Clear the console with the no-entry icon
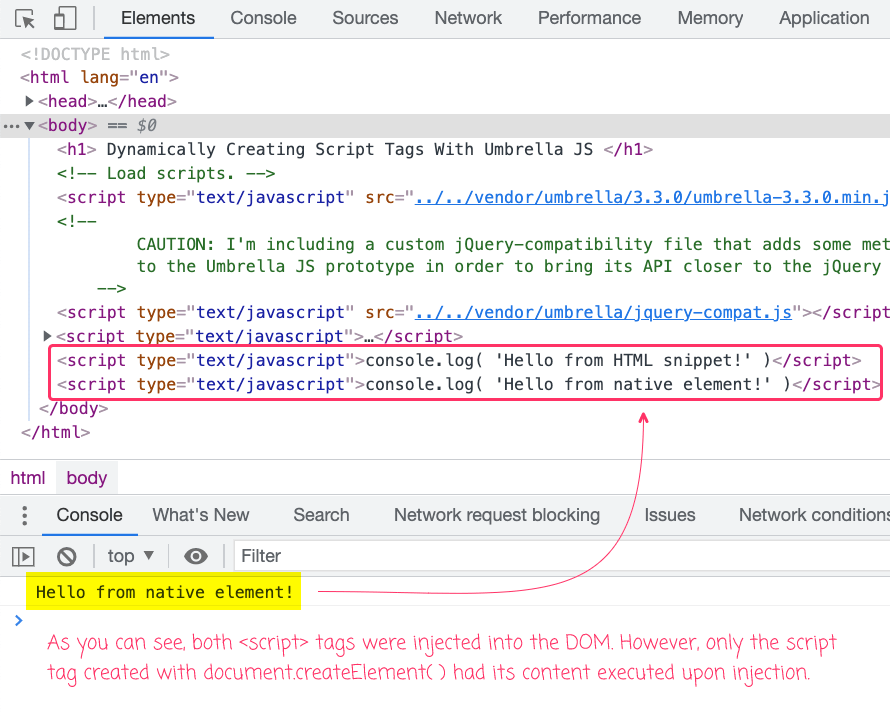This screenshot has width=890, height=719. (65, 556)
